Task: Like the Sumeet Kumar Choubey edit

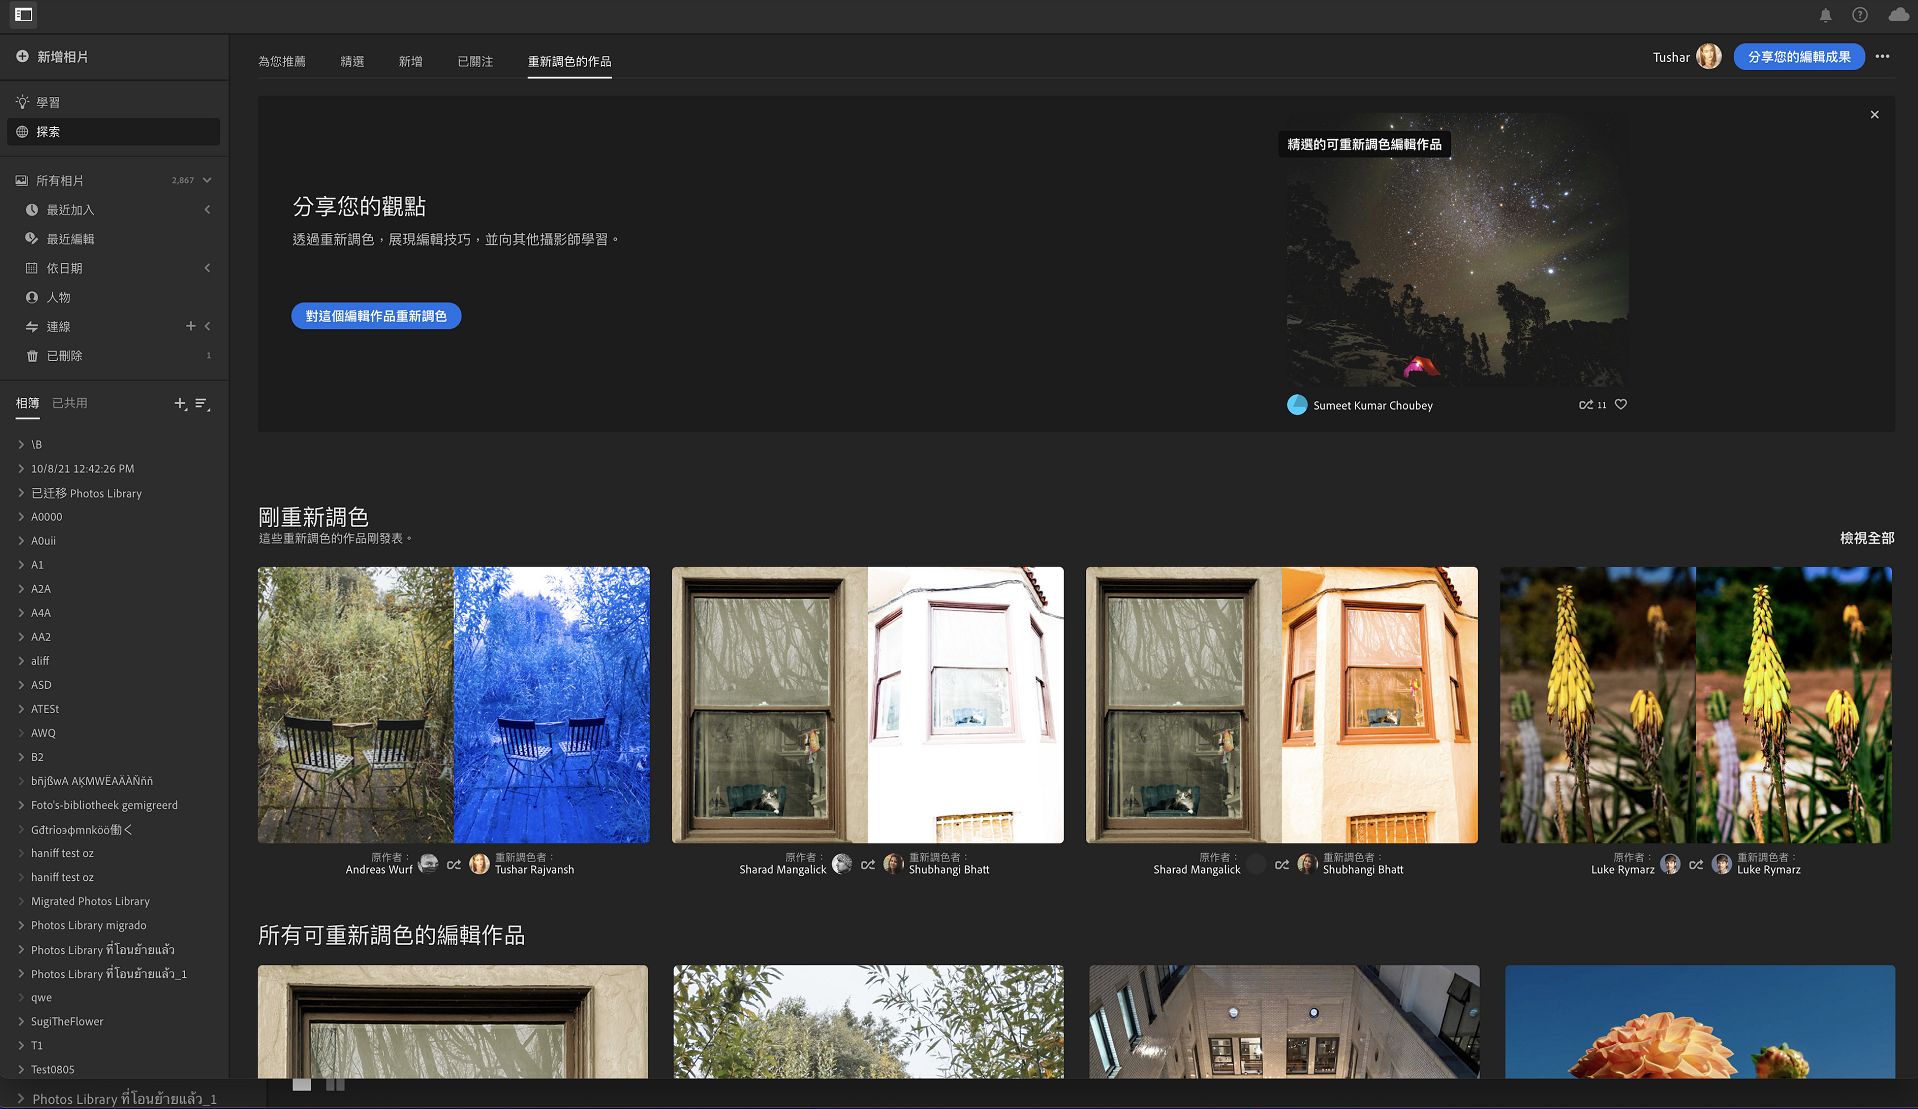Action: coord(1621,405)
